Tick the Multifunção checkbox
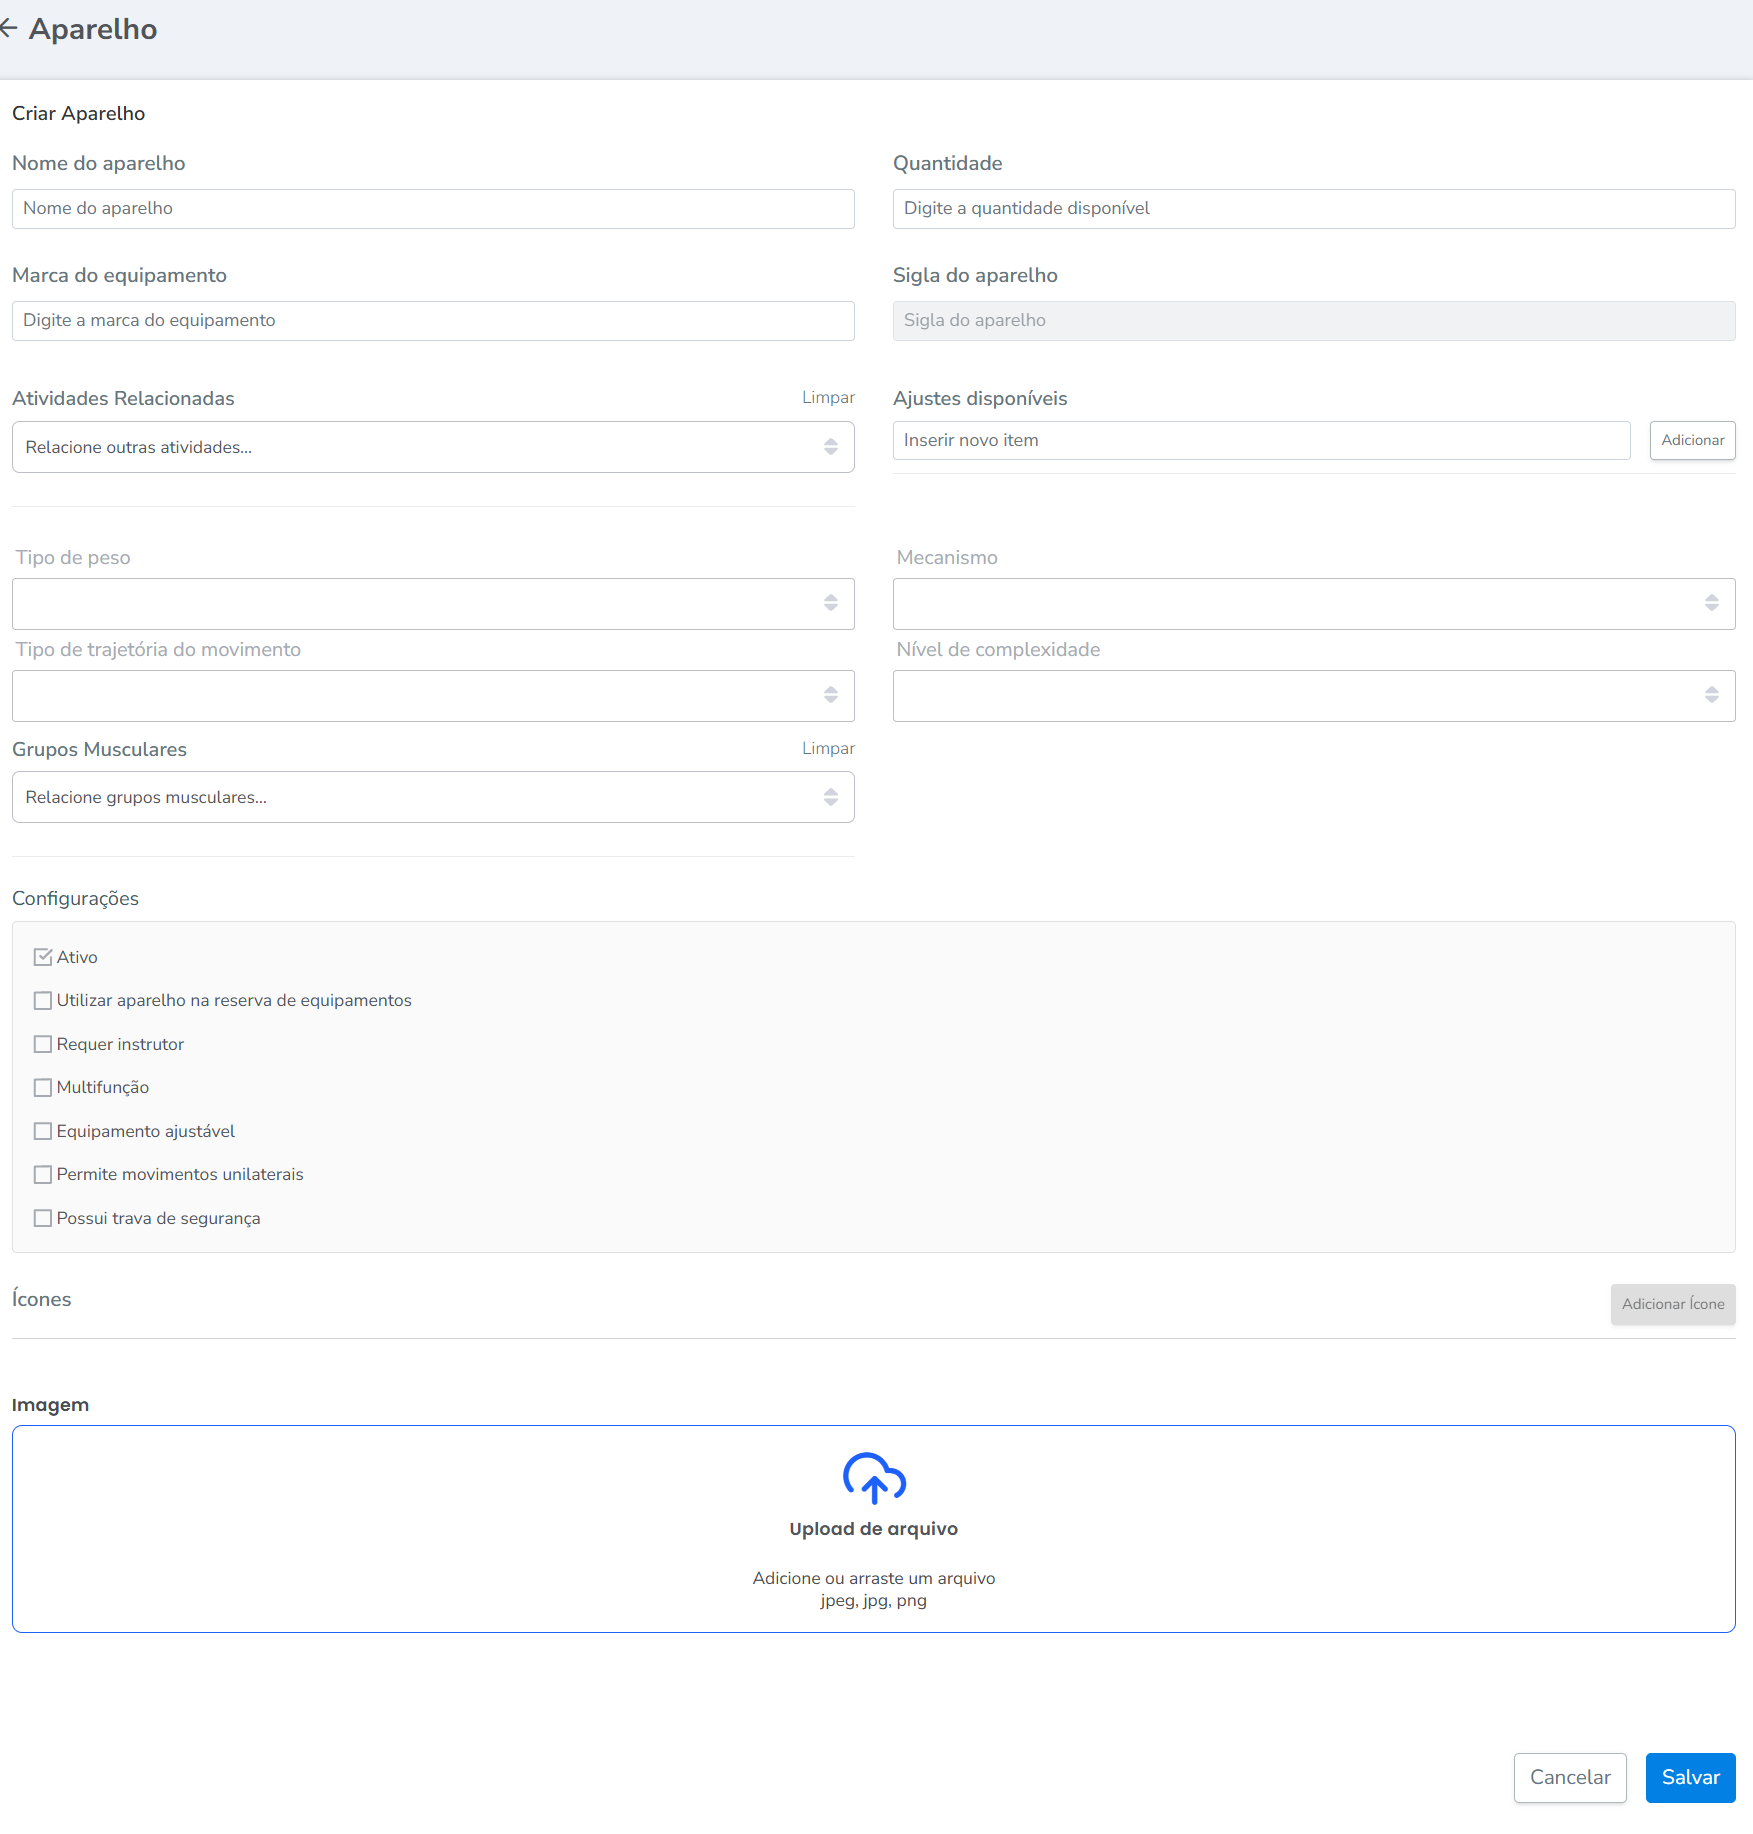The height and width of the screenshot is (1834, 1753). (43, 1087)
